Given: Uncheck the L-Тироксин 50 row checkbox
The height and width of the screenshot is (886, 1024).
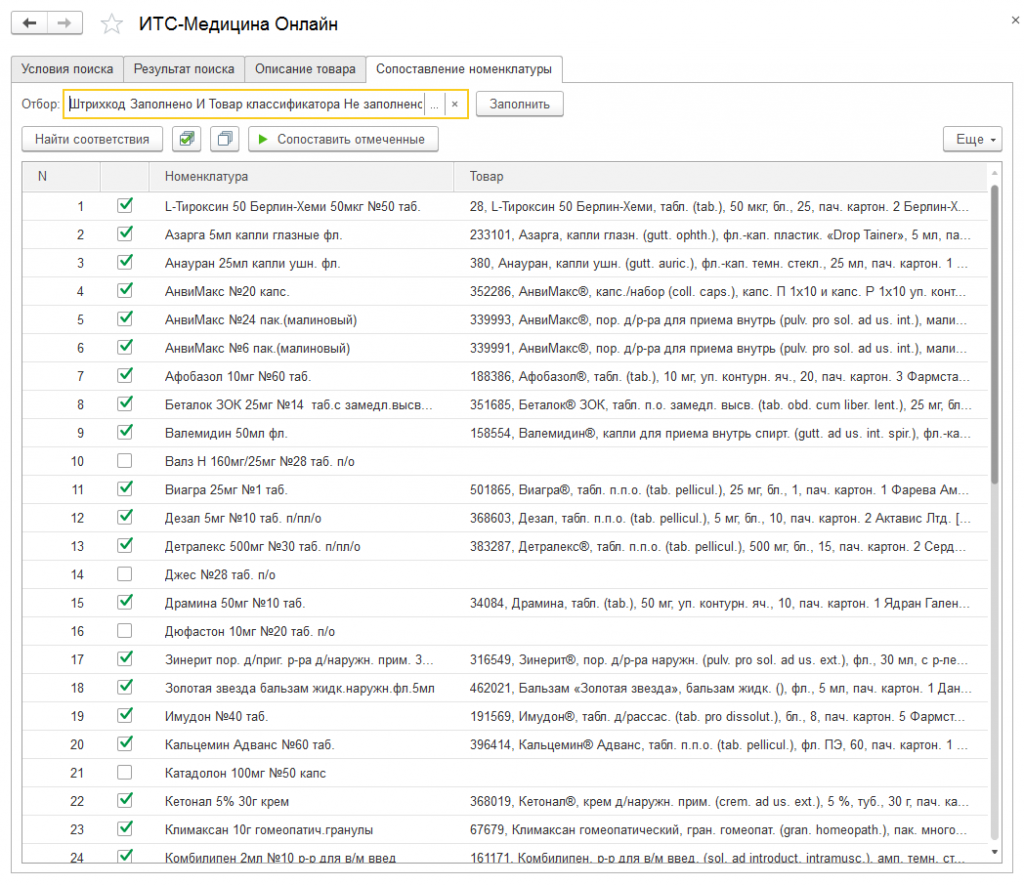Looking at the screenshot, I should coord(125,206).
